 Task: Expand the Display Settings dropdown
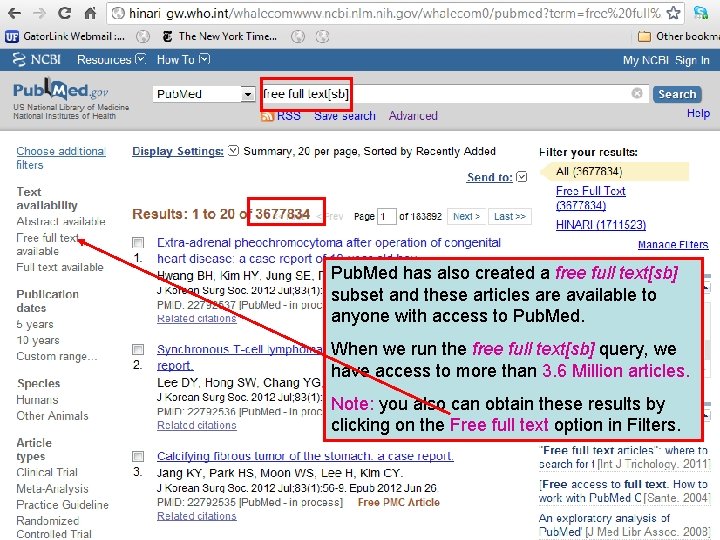point(234,151)
